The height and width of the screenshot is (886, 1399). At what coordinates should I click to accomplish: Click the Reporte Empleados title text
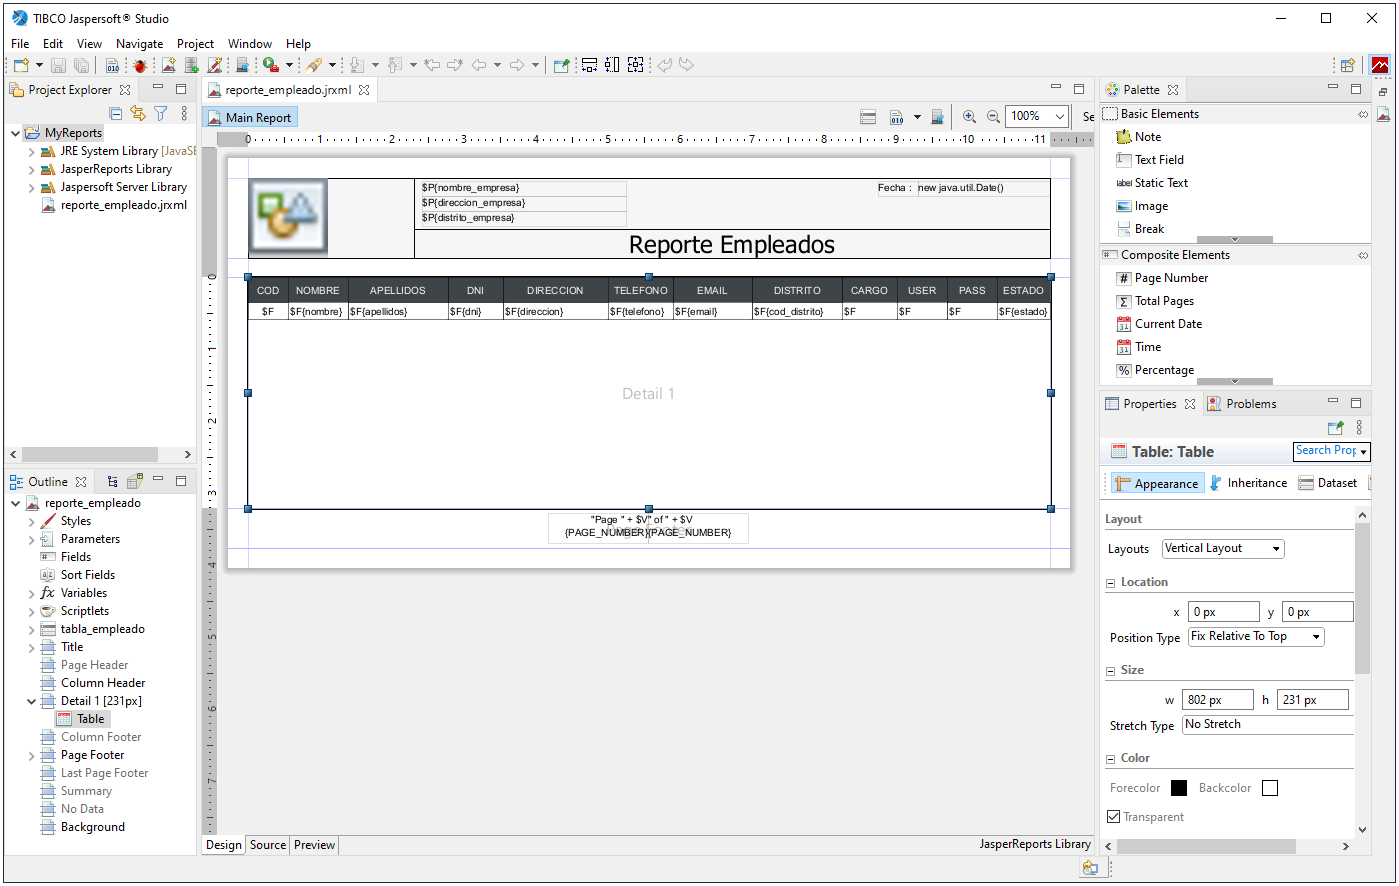[x=732, y=245]
